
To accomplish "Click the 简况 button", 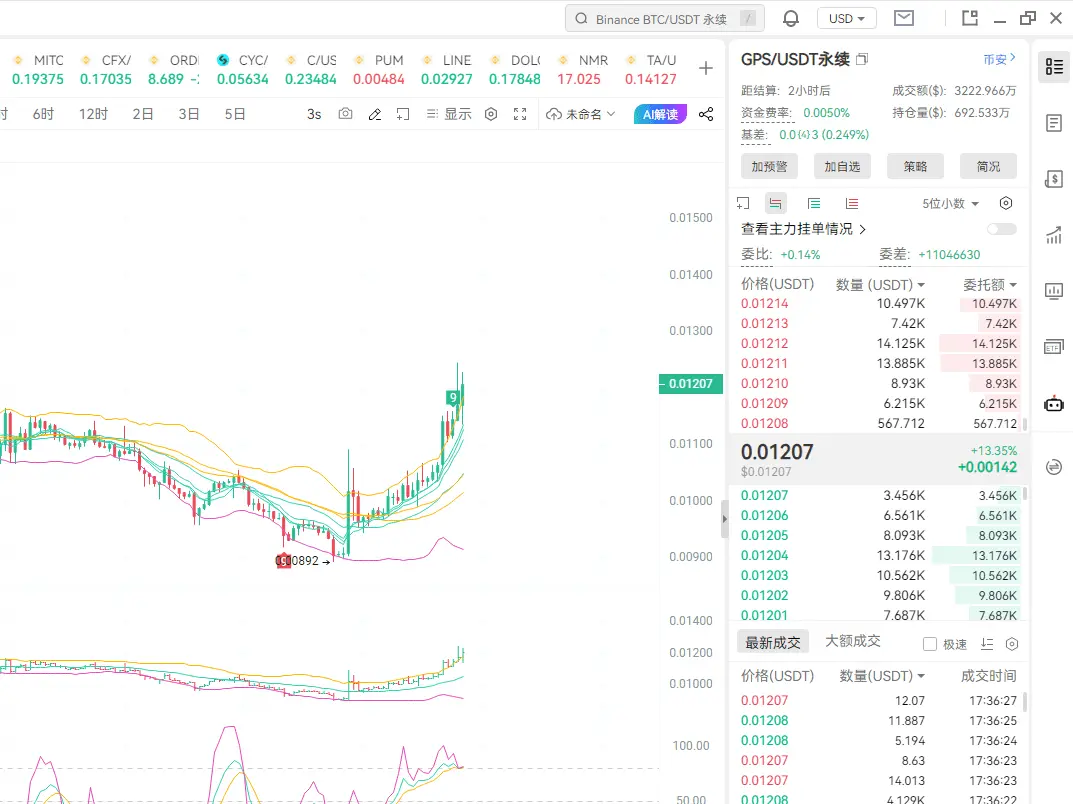I will pos(988,166).
